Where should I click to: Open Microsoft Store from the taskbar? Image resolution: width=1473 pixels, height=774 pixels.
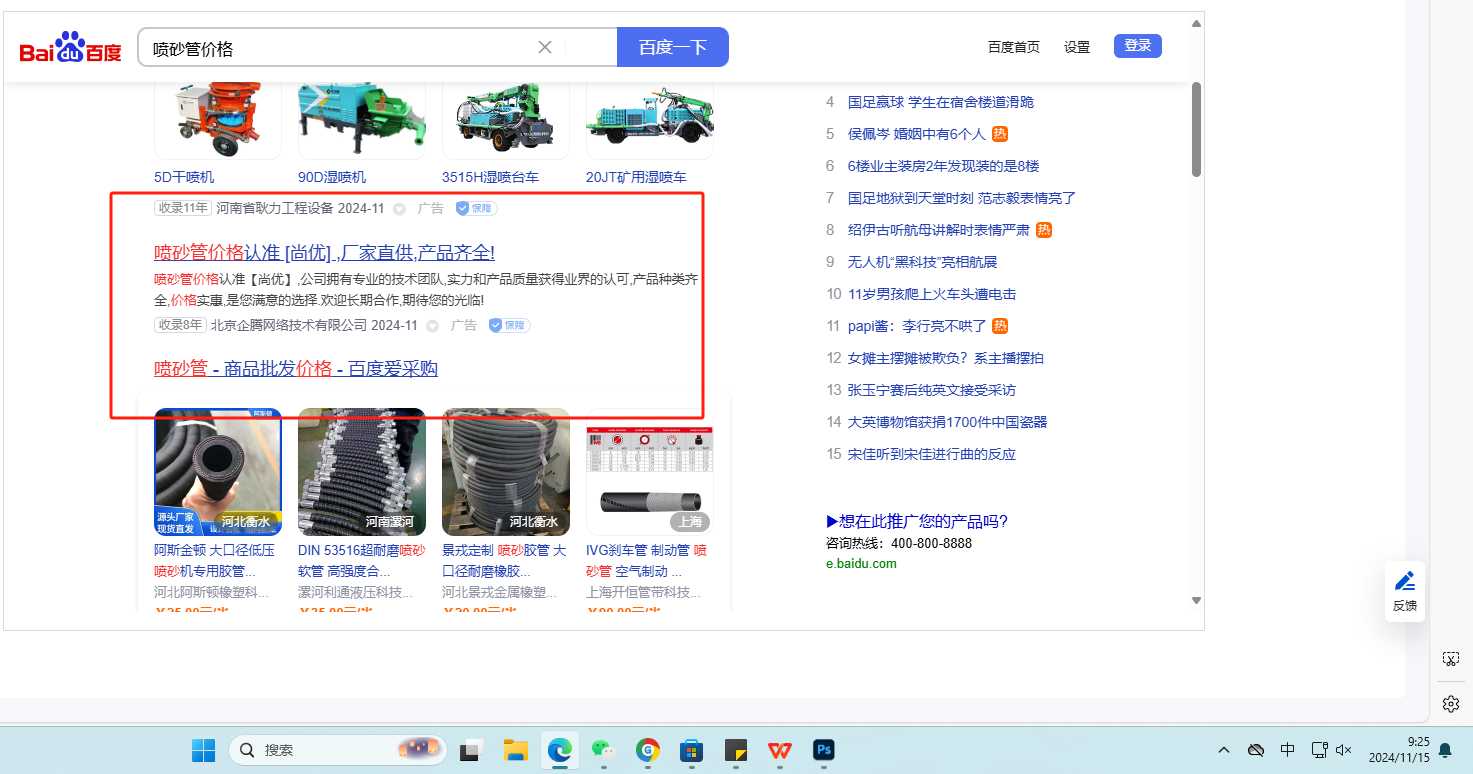tap(691, 750)
